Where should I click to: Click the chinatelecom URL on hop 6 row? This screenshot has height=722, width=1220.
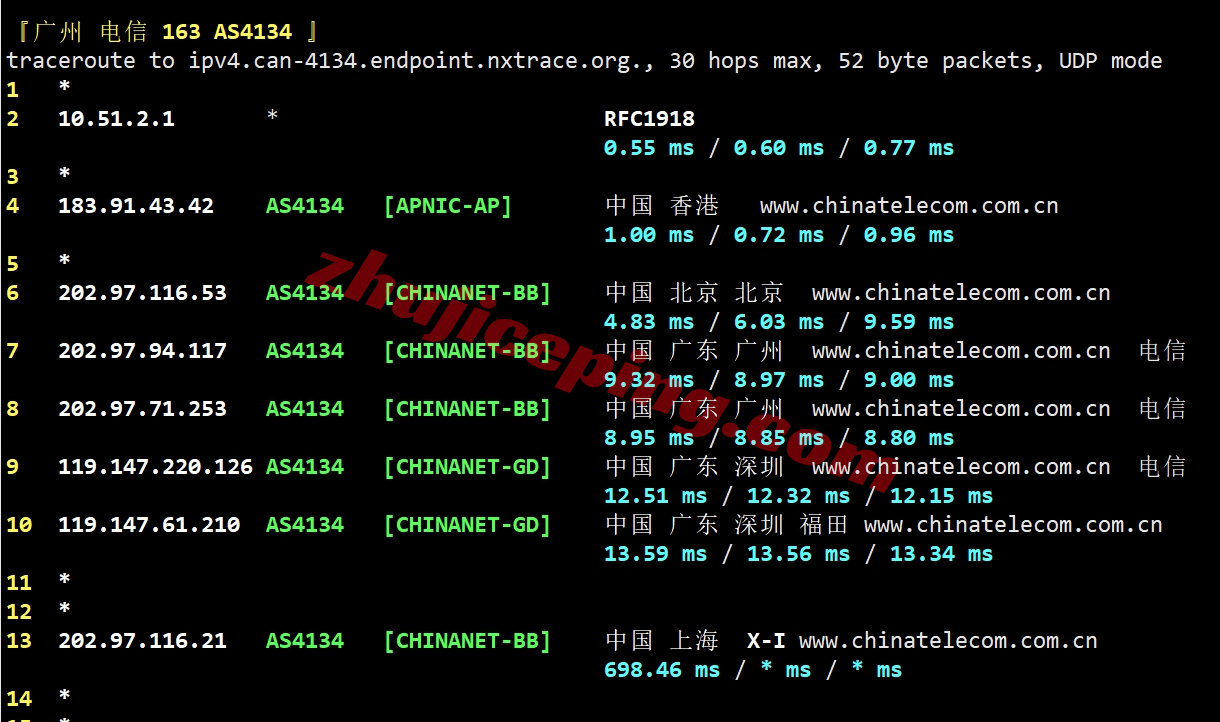tap(961, 293)
